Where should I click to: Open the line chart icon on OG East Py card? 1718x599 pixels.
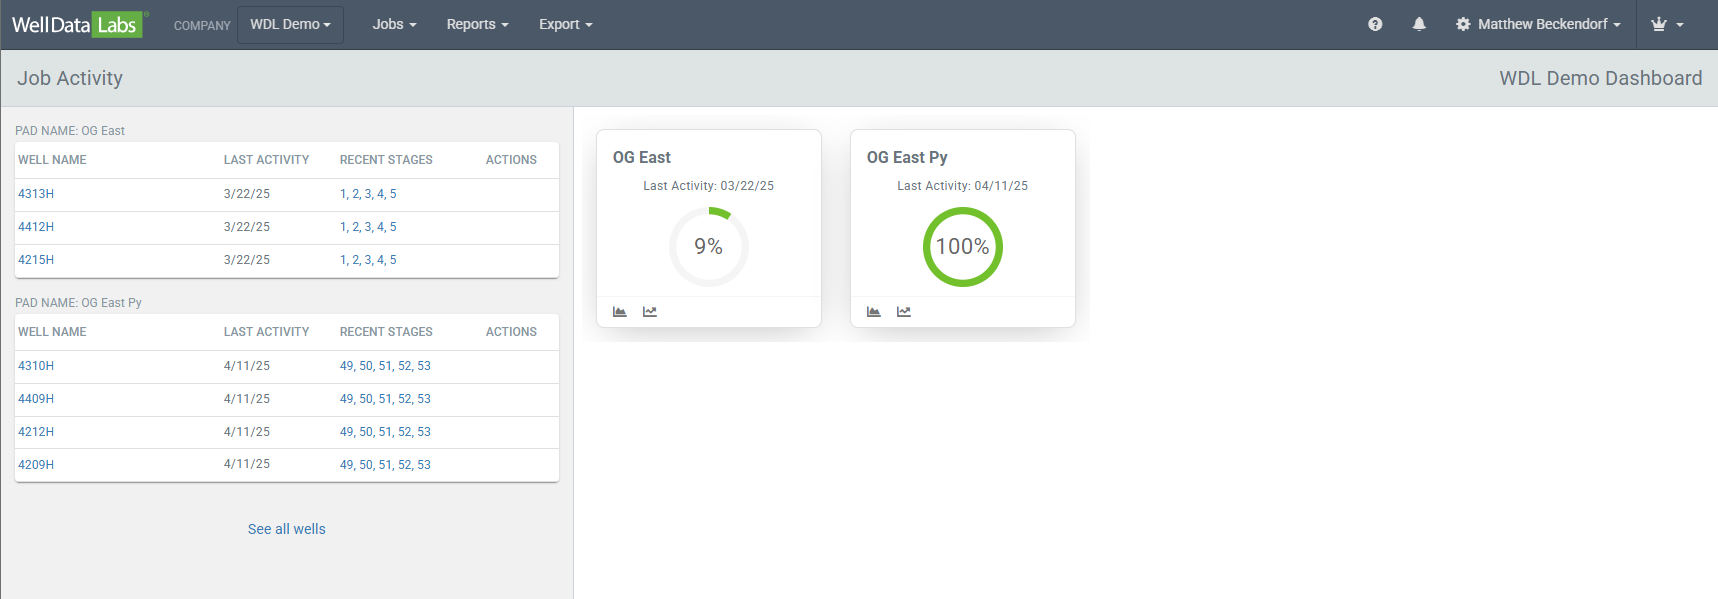[x=904, y=312]
